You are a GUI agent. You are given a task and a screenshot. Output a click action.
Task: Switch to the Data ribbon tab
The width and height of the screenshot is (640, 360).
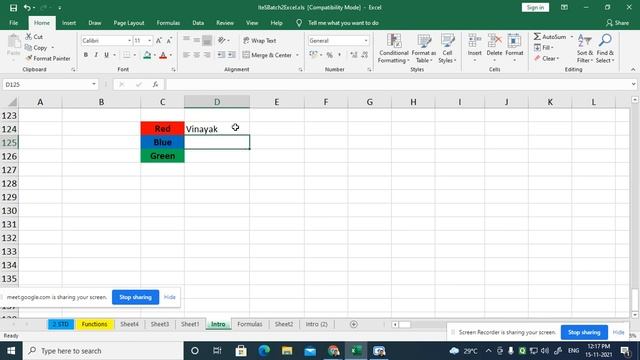click(x=198, y=23)
